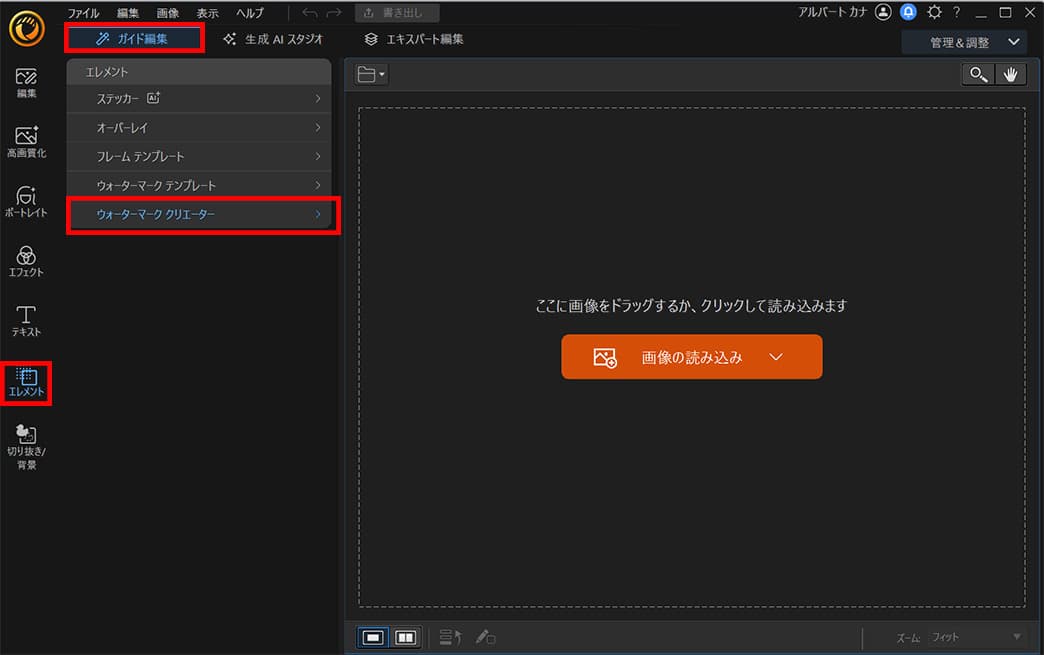This screenshot has height=655, width=1044.
Task: Open the 編集 menu in menu bar
Action: [128, 13]
